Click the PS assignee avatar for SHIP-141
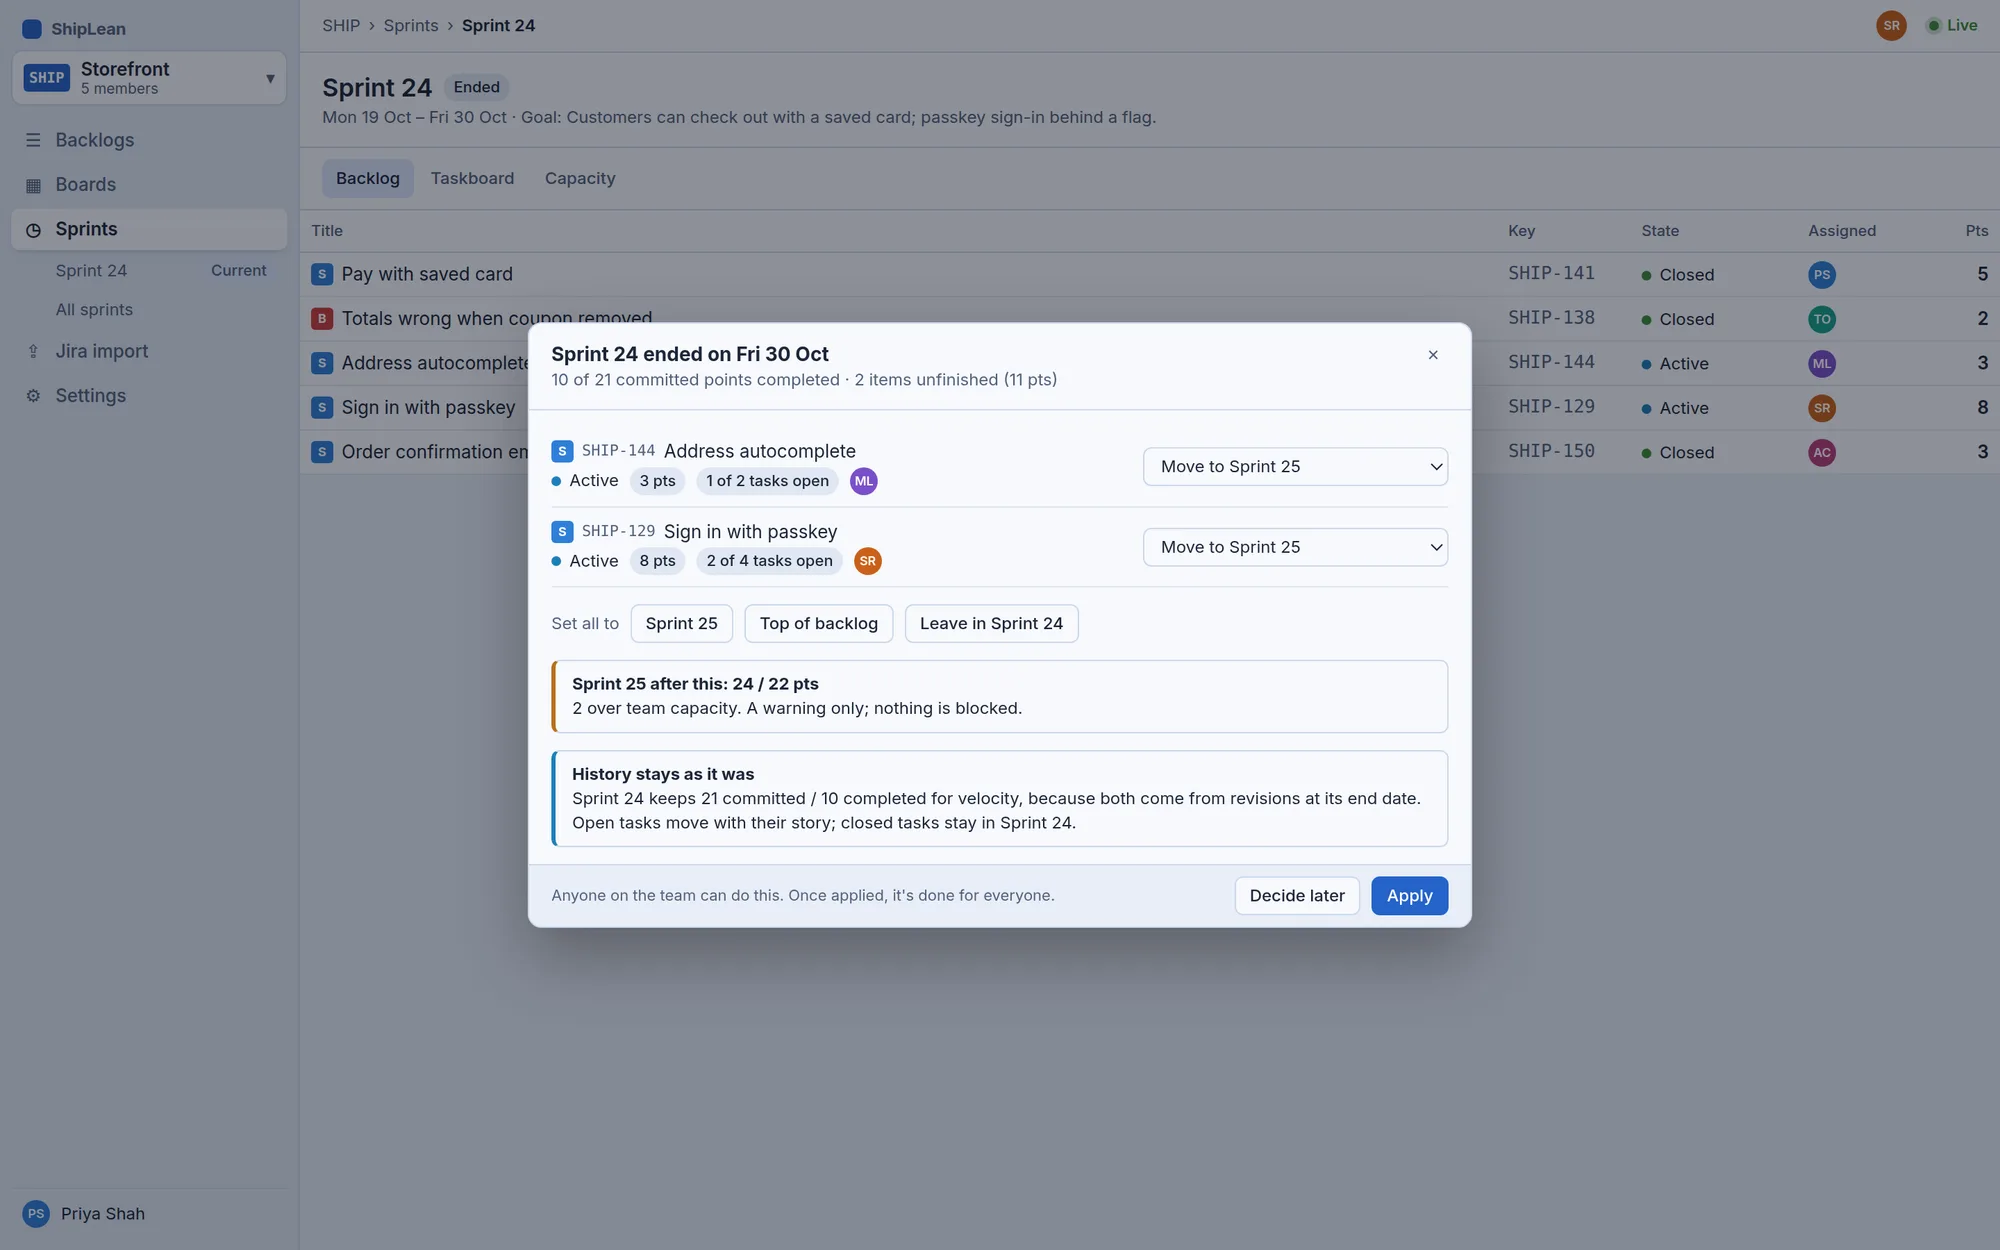The image size is (2000, 1250). pyautogui.click(x=1822, y=275)
